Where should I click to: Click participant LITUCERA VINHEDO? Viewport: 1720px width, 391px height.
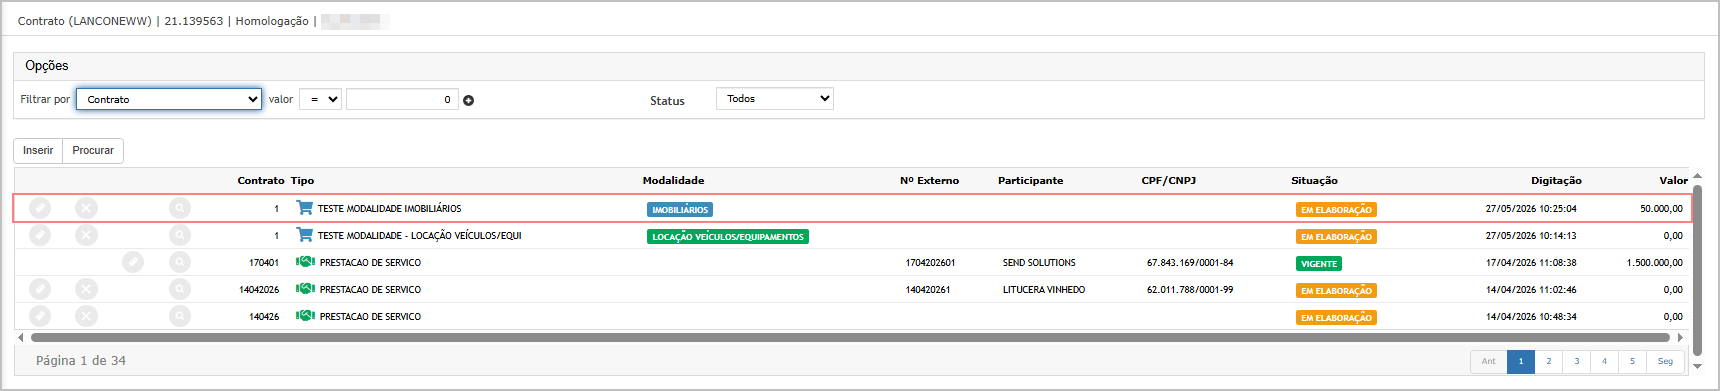1044,290
